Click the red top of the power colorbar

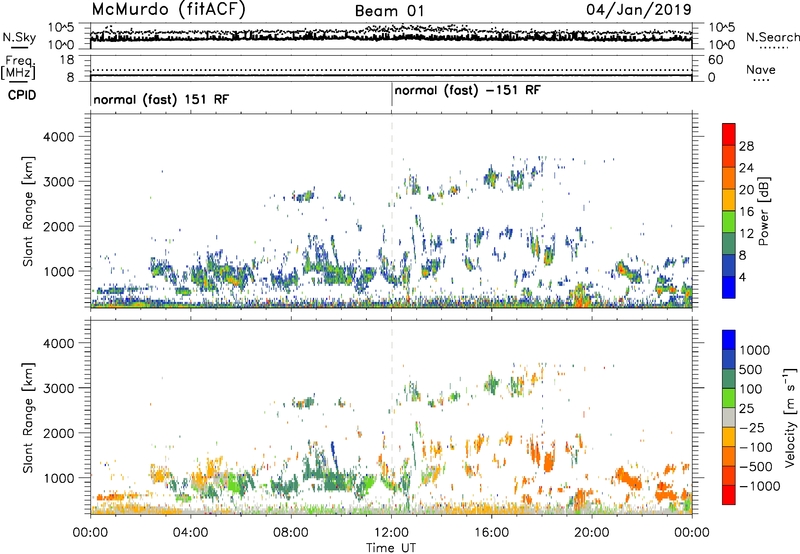click(x=729, y=134)
